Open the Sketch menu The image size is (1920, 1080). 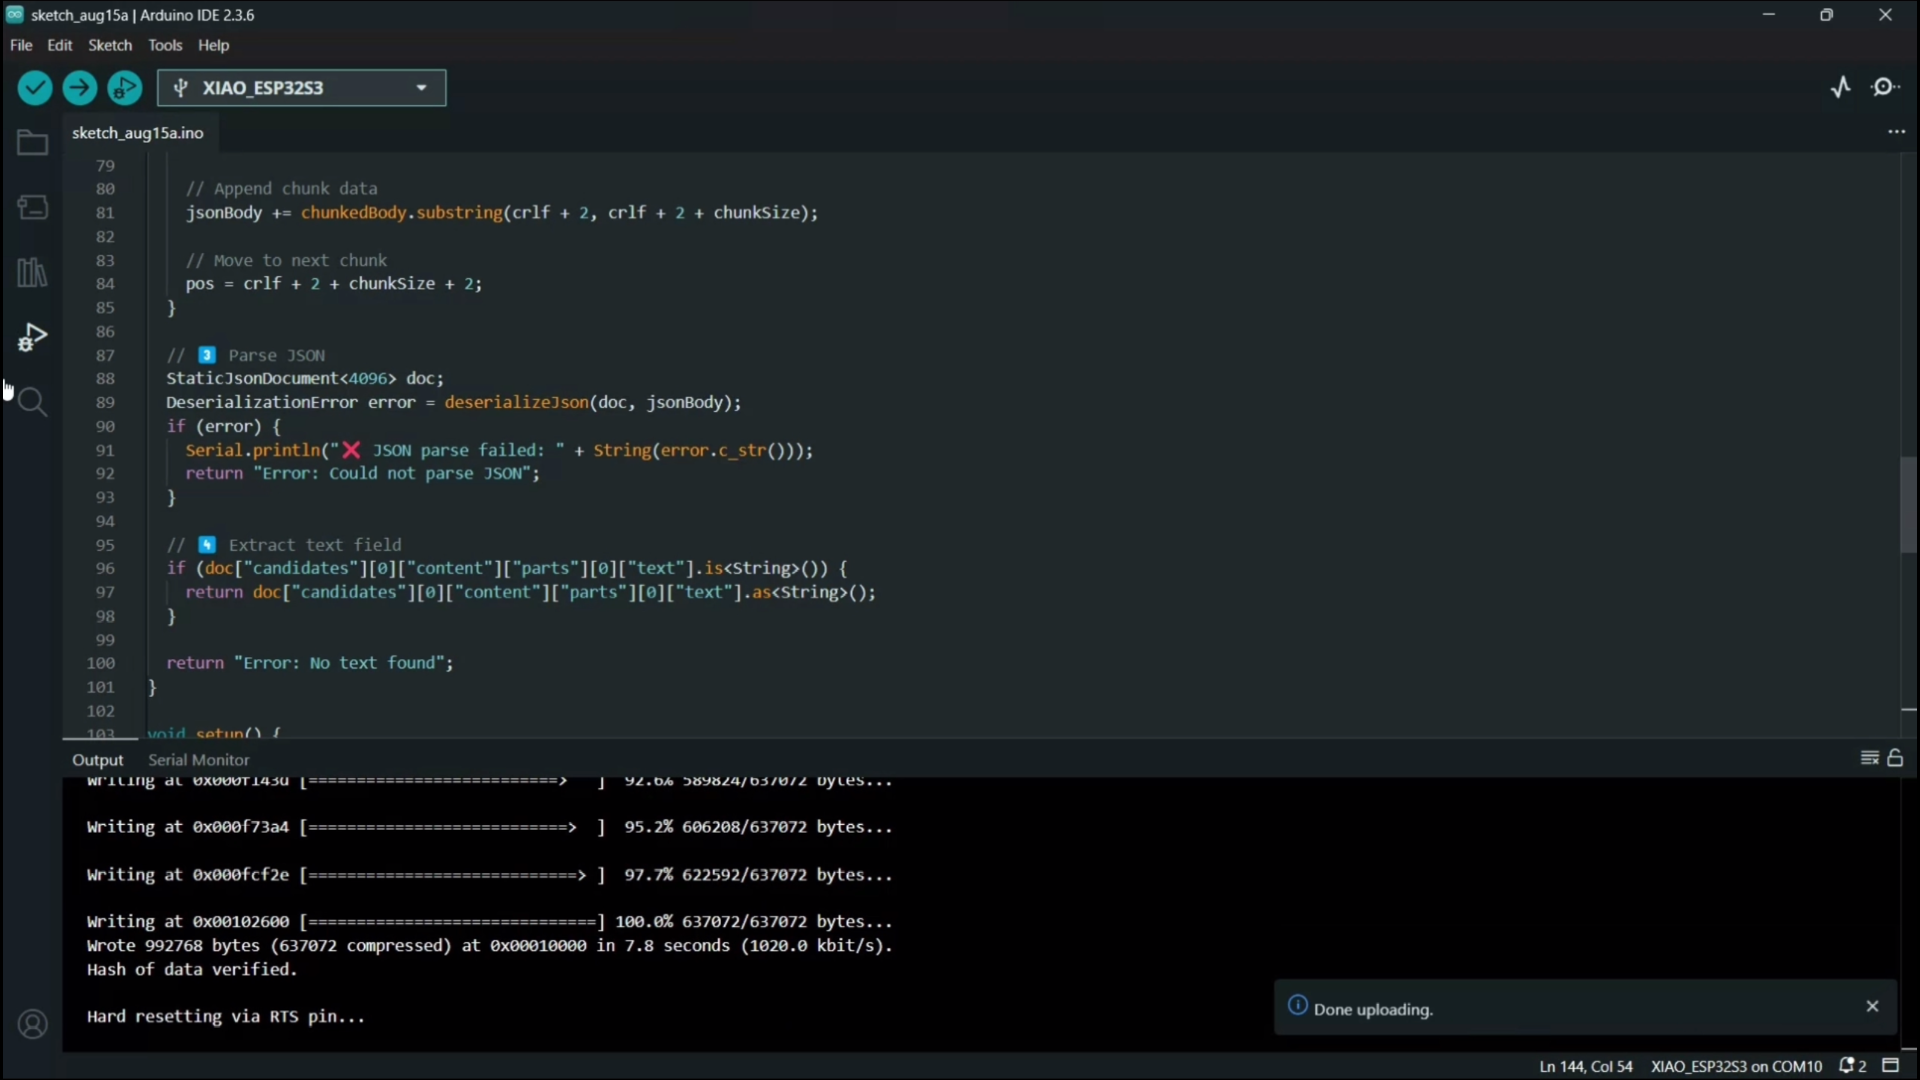(110, 45)
